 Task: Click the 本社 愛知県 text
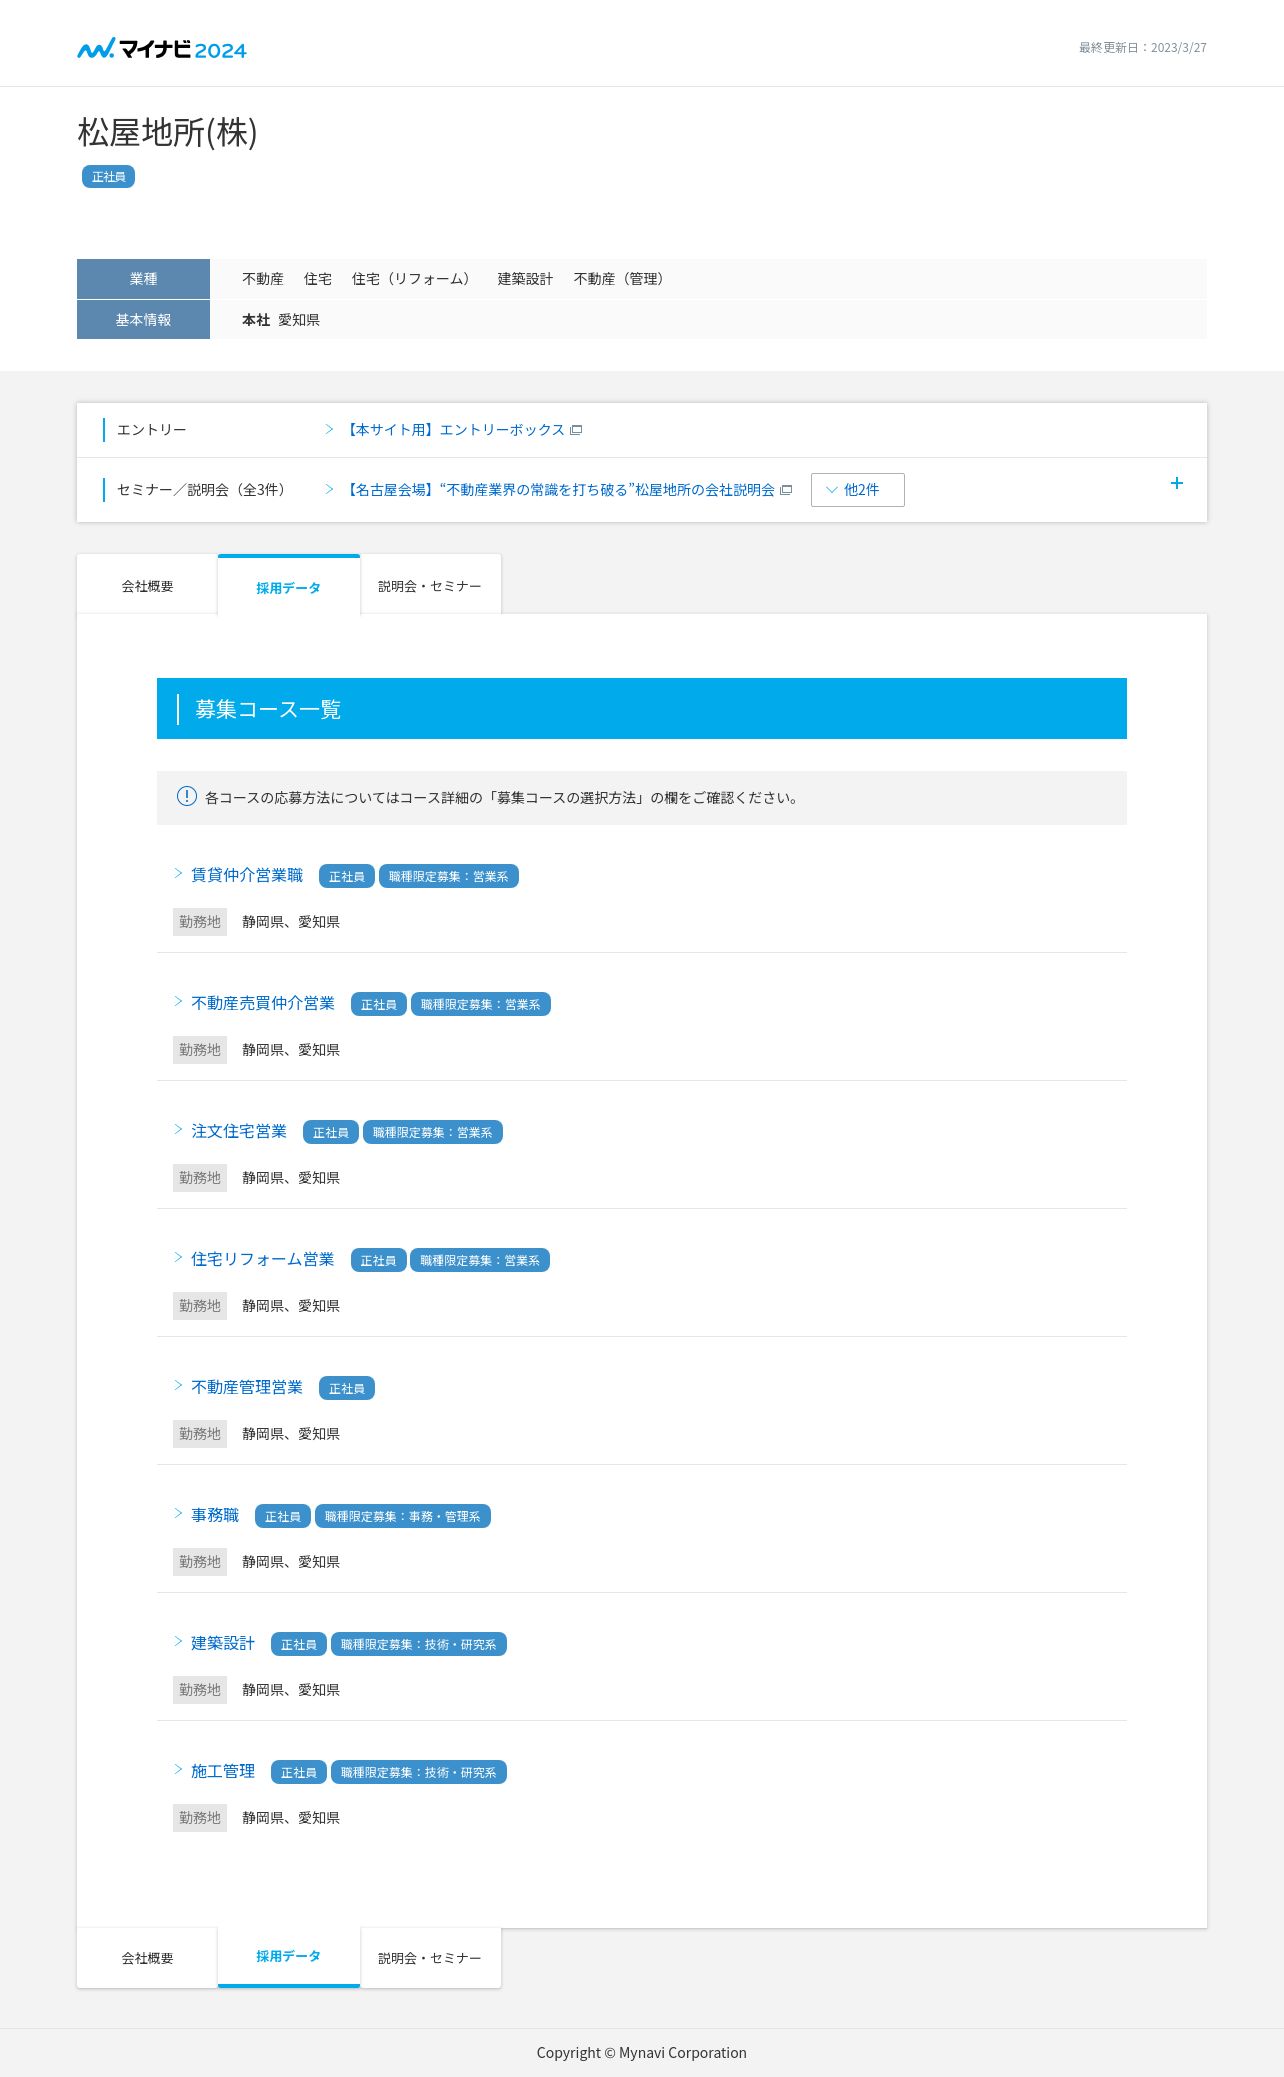click(x=281, y=320)
